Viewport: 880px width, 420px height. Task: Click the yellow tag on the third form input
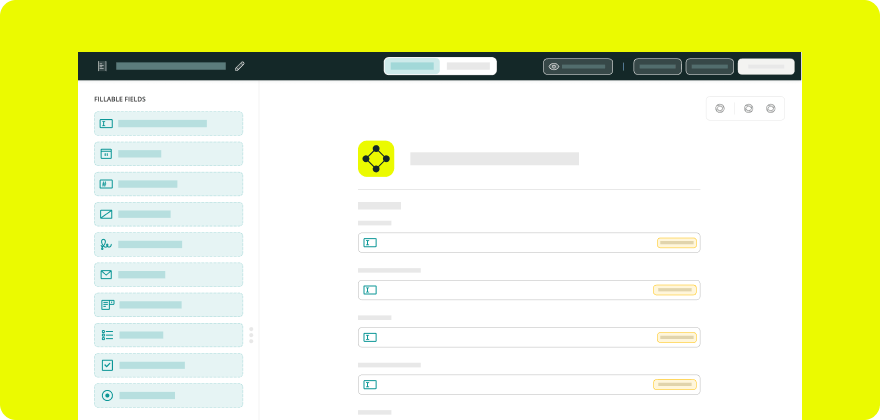coord(677,337)
